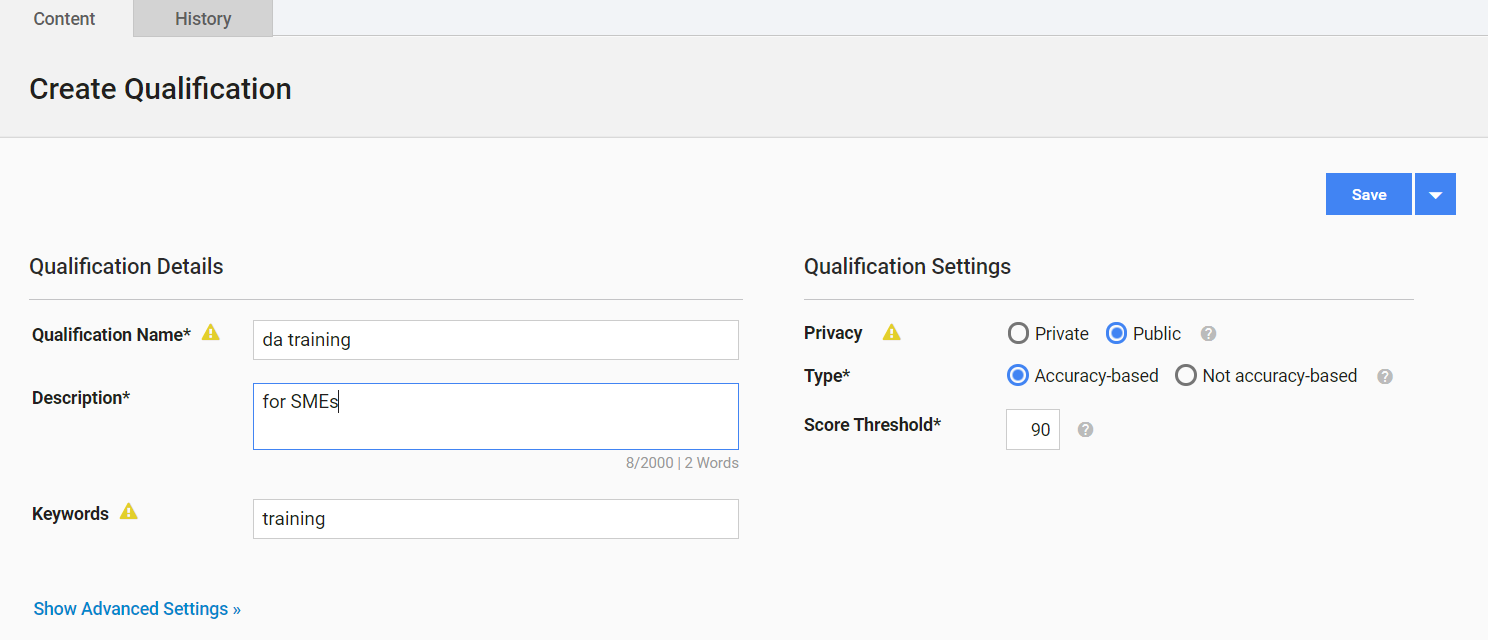The width and height of the screenshot is (1488, 640).
Task: Switch to the History tab
Action: (x=203, y=18)
